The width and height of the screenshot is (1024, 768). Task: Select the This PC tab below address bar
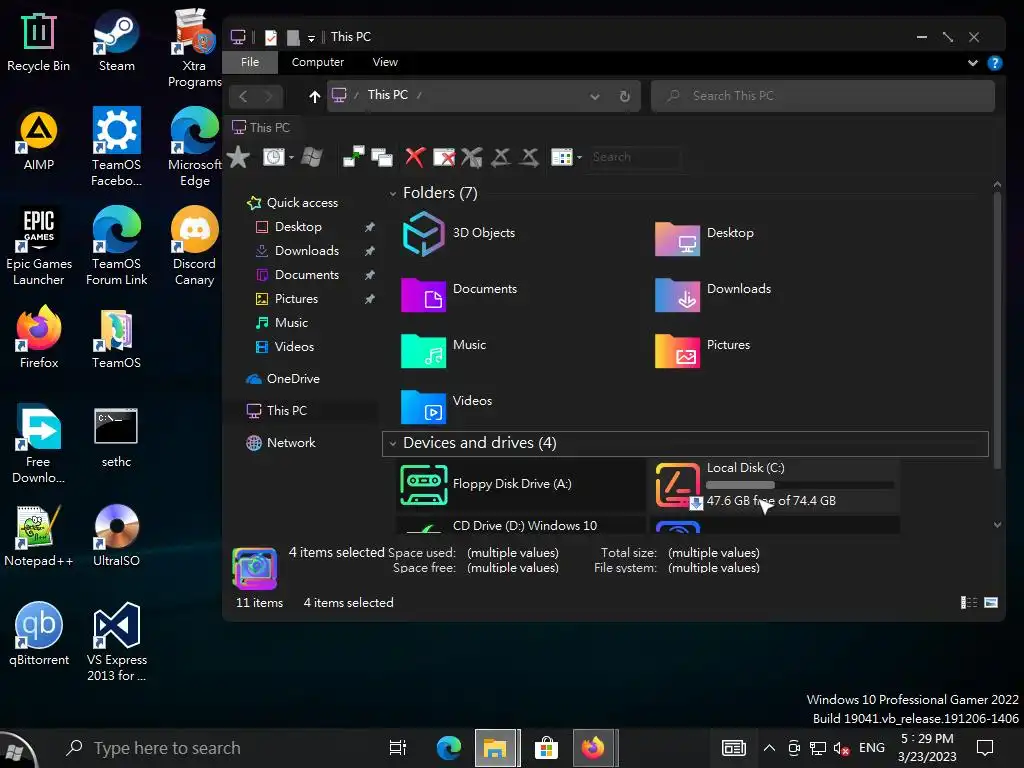(x=261, y=128)
